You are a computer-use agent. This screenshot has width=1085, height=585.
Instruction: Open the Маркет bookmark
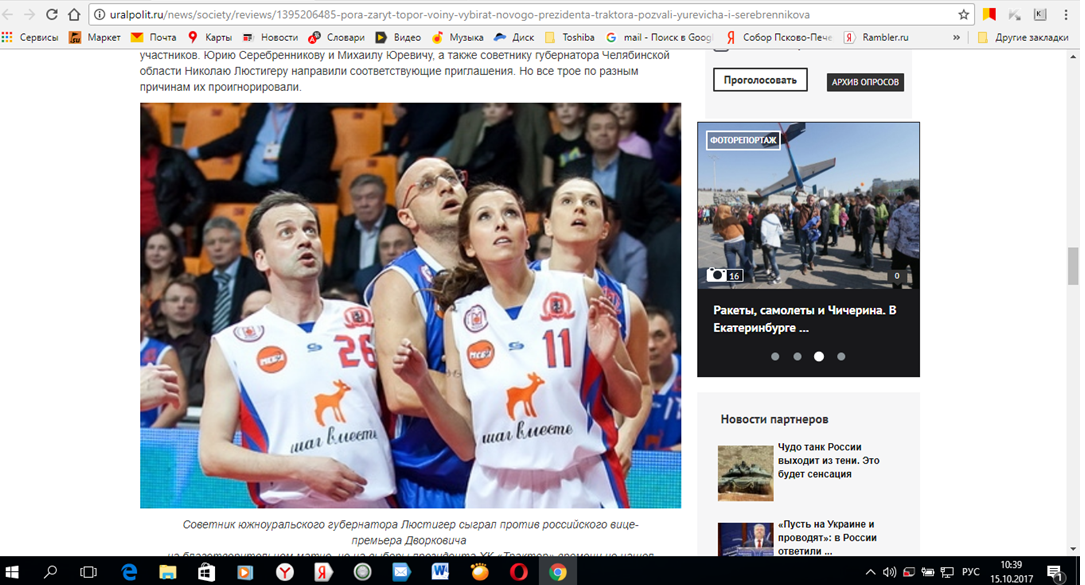tap(95, 37)
